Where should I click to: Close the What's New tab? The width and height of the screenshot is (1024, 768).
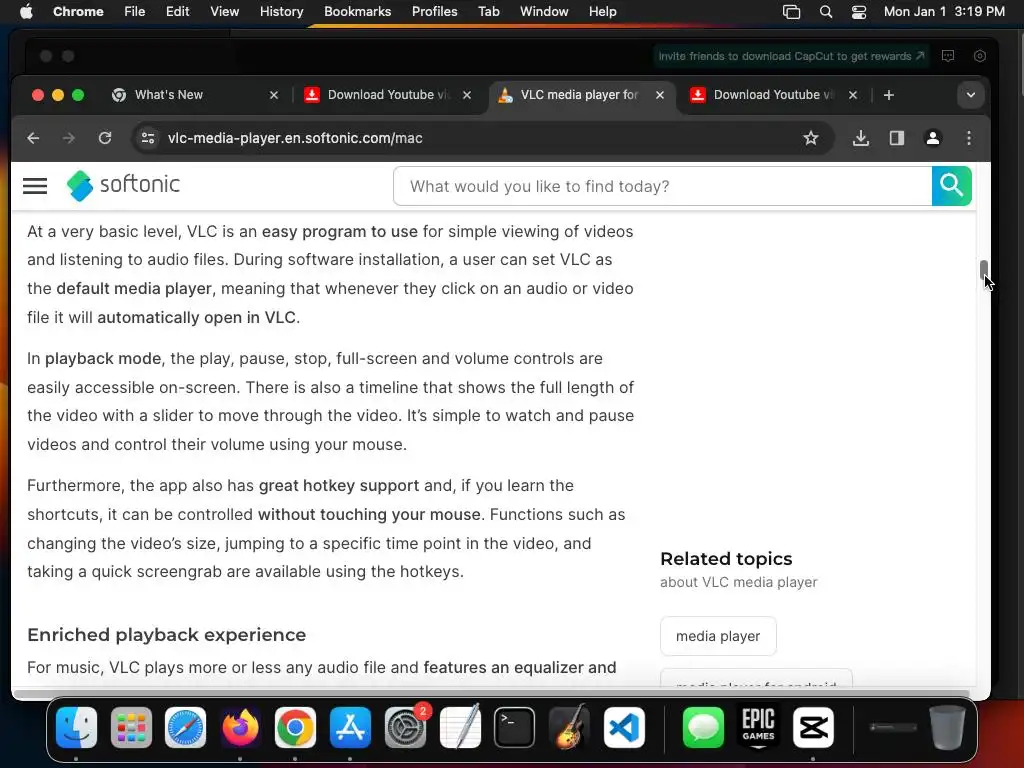click(x=274, y=95)
